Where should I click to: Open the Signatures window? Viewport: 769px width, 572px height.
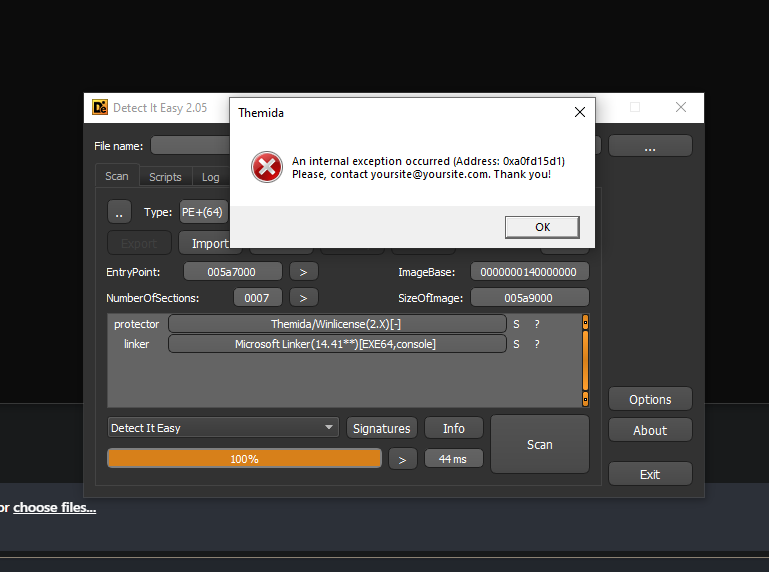(x=381, y=428)
